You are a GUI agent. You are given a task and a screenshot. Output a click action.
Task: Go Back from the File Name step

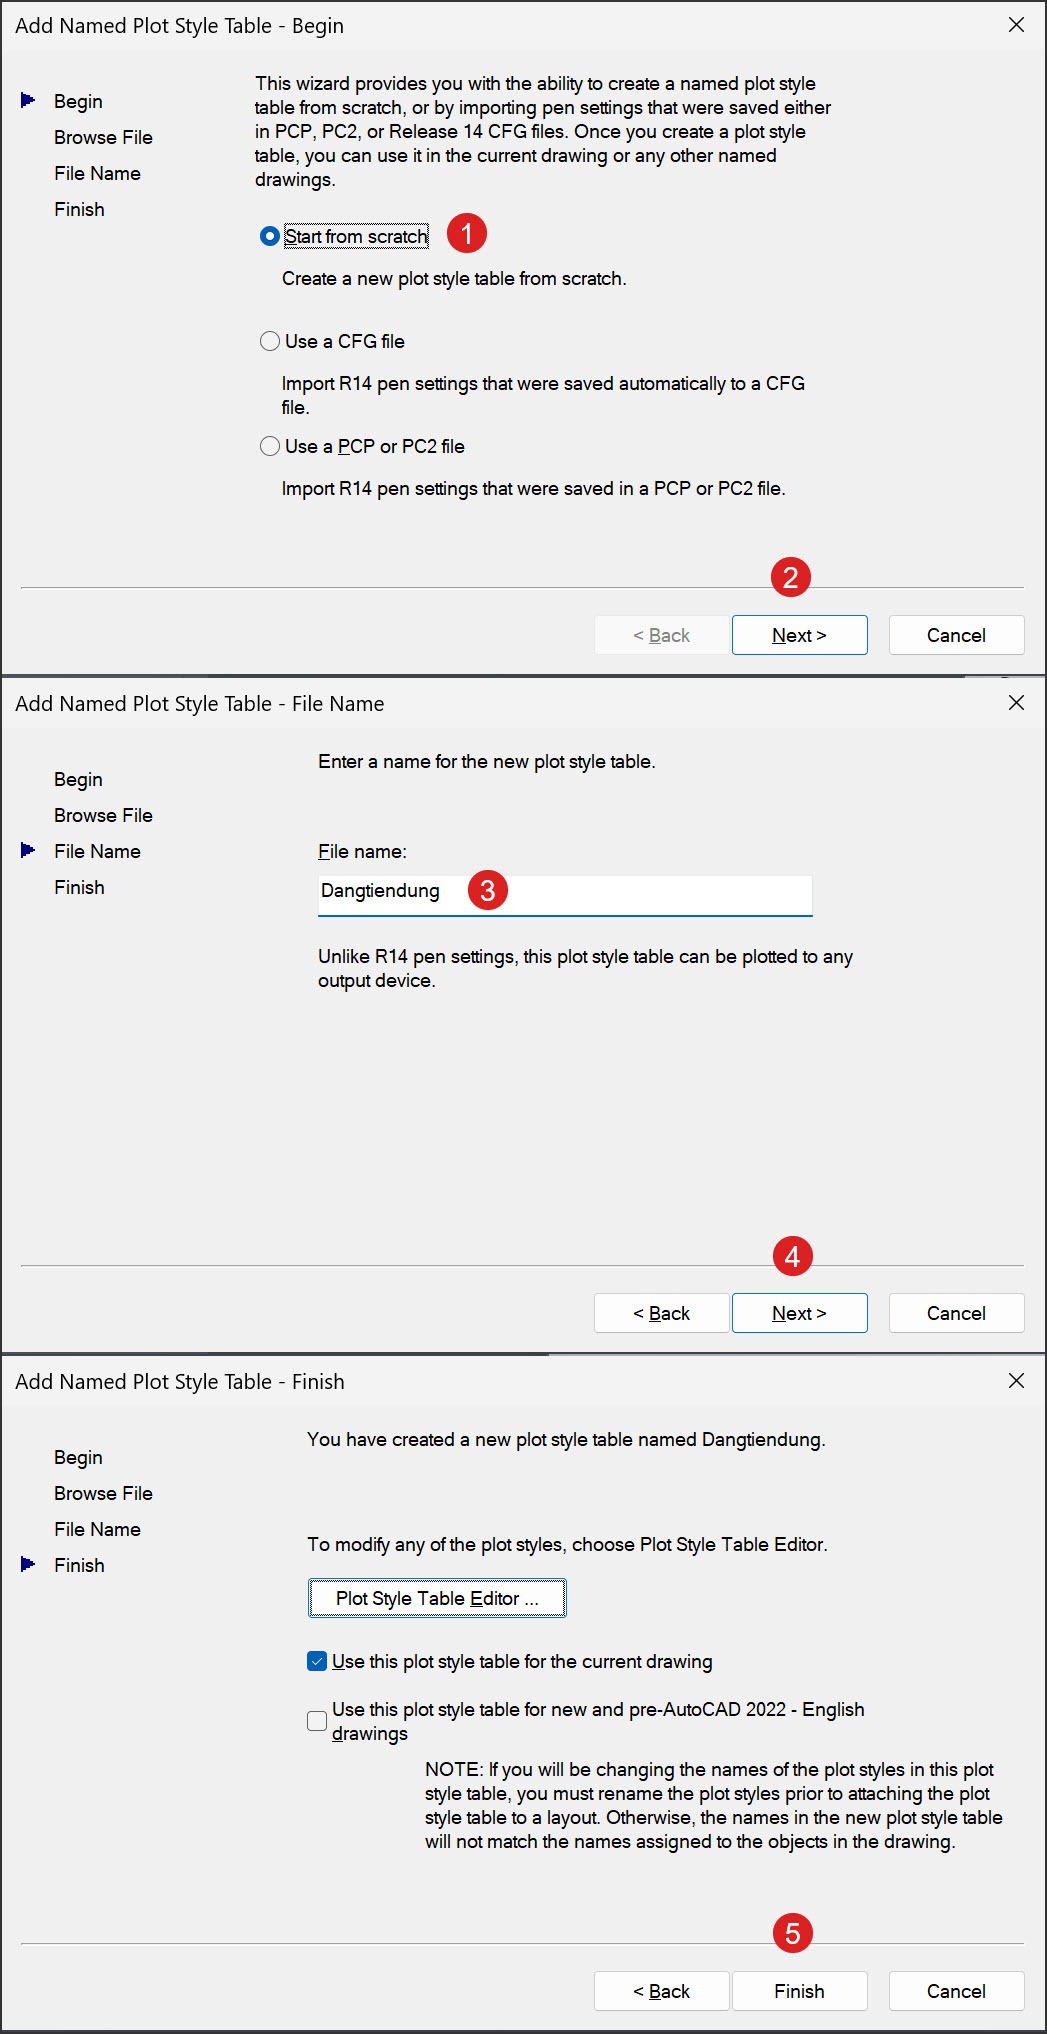(661, 1313)
